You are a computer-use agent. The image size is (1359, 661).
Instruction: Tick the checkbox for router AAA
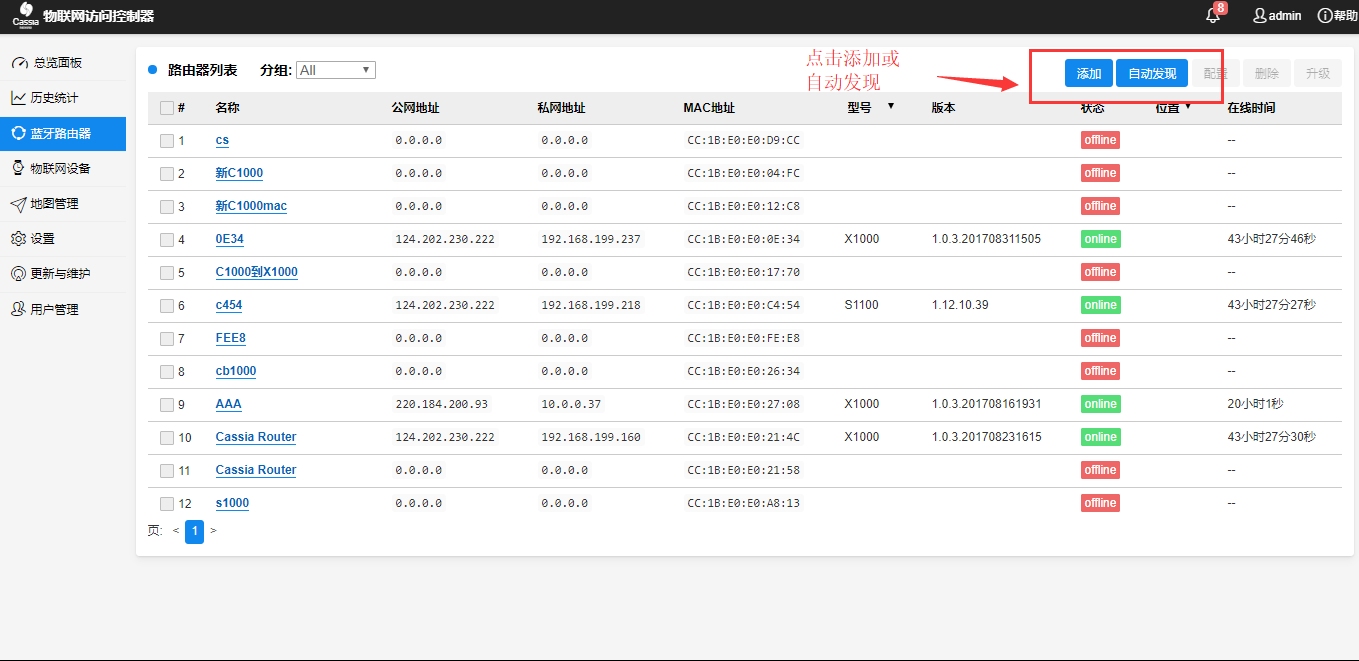(167, 405)
